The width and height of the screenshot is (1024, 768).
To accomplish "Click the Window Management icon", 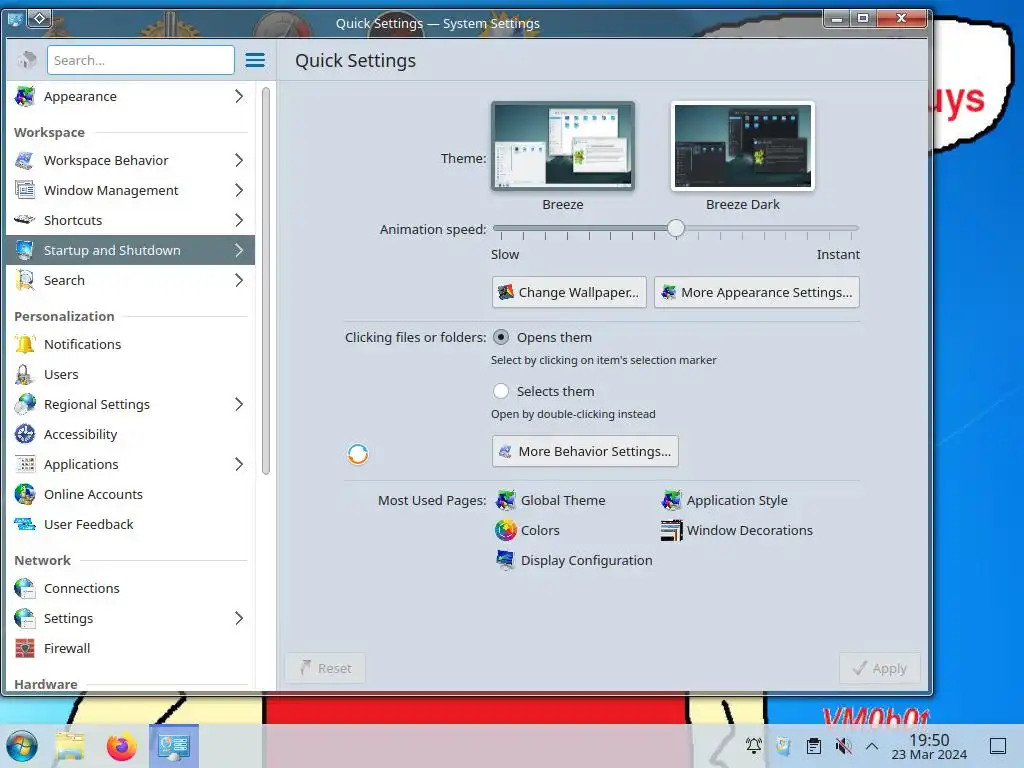I will coord(25,191).
